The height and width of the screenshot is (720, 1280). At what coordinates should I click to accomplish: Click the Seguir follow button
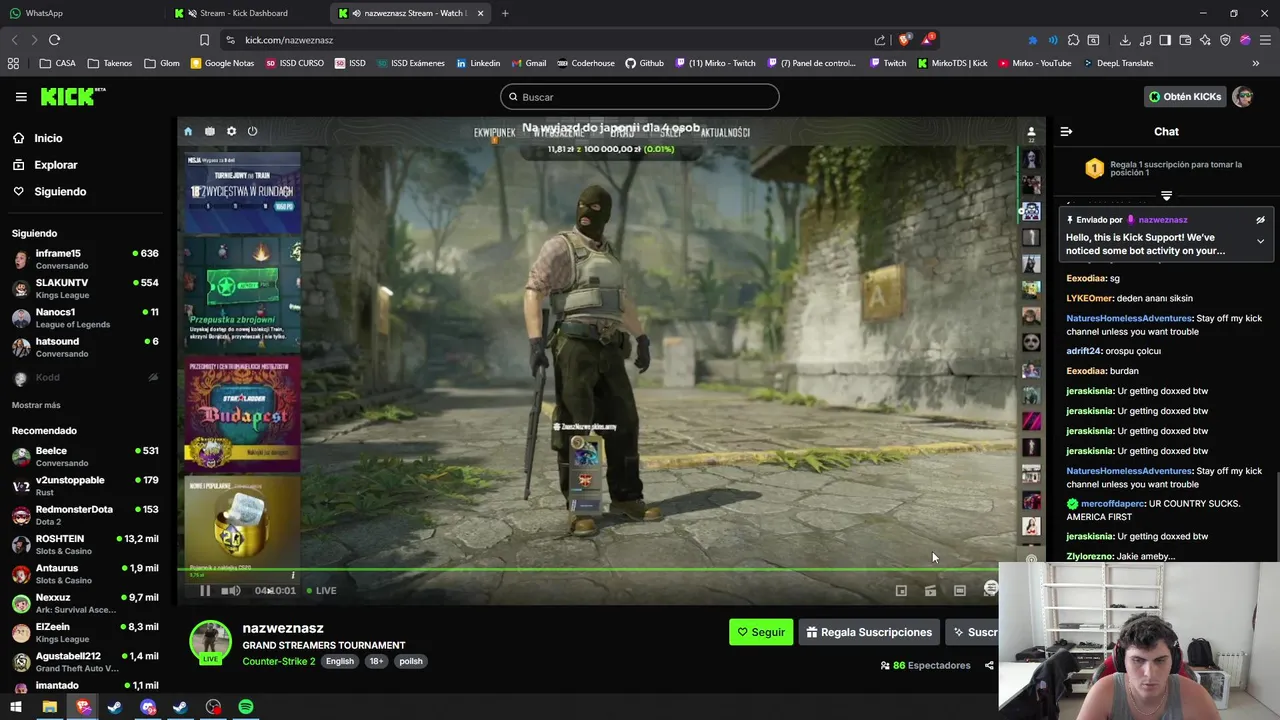[761, 632]
